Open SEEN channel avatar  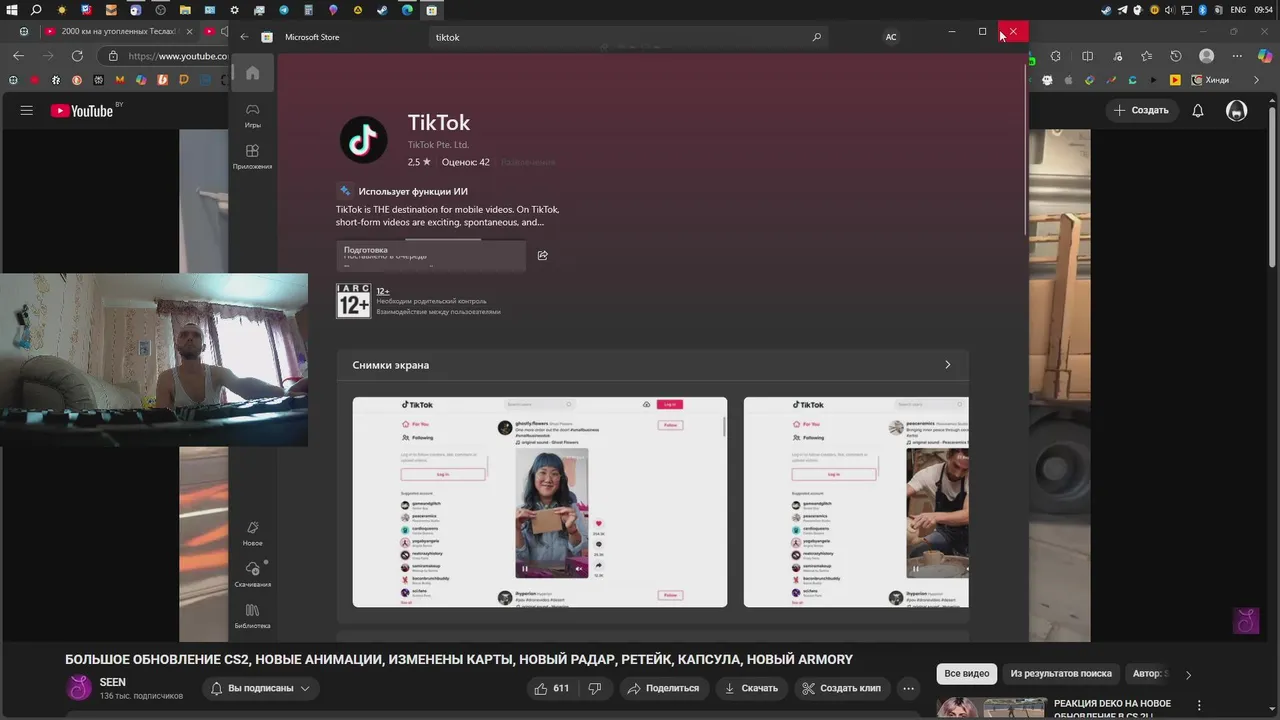coord(78,687)
